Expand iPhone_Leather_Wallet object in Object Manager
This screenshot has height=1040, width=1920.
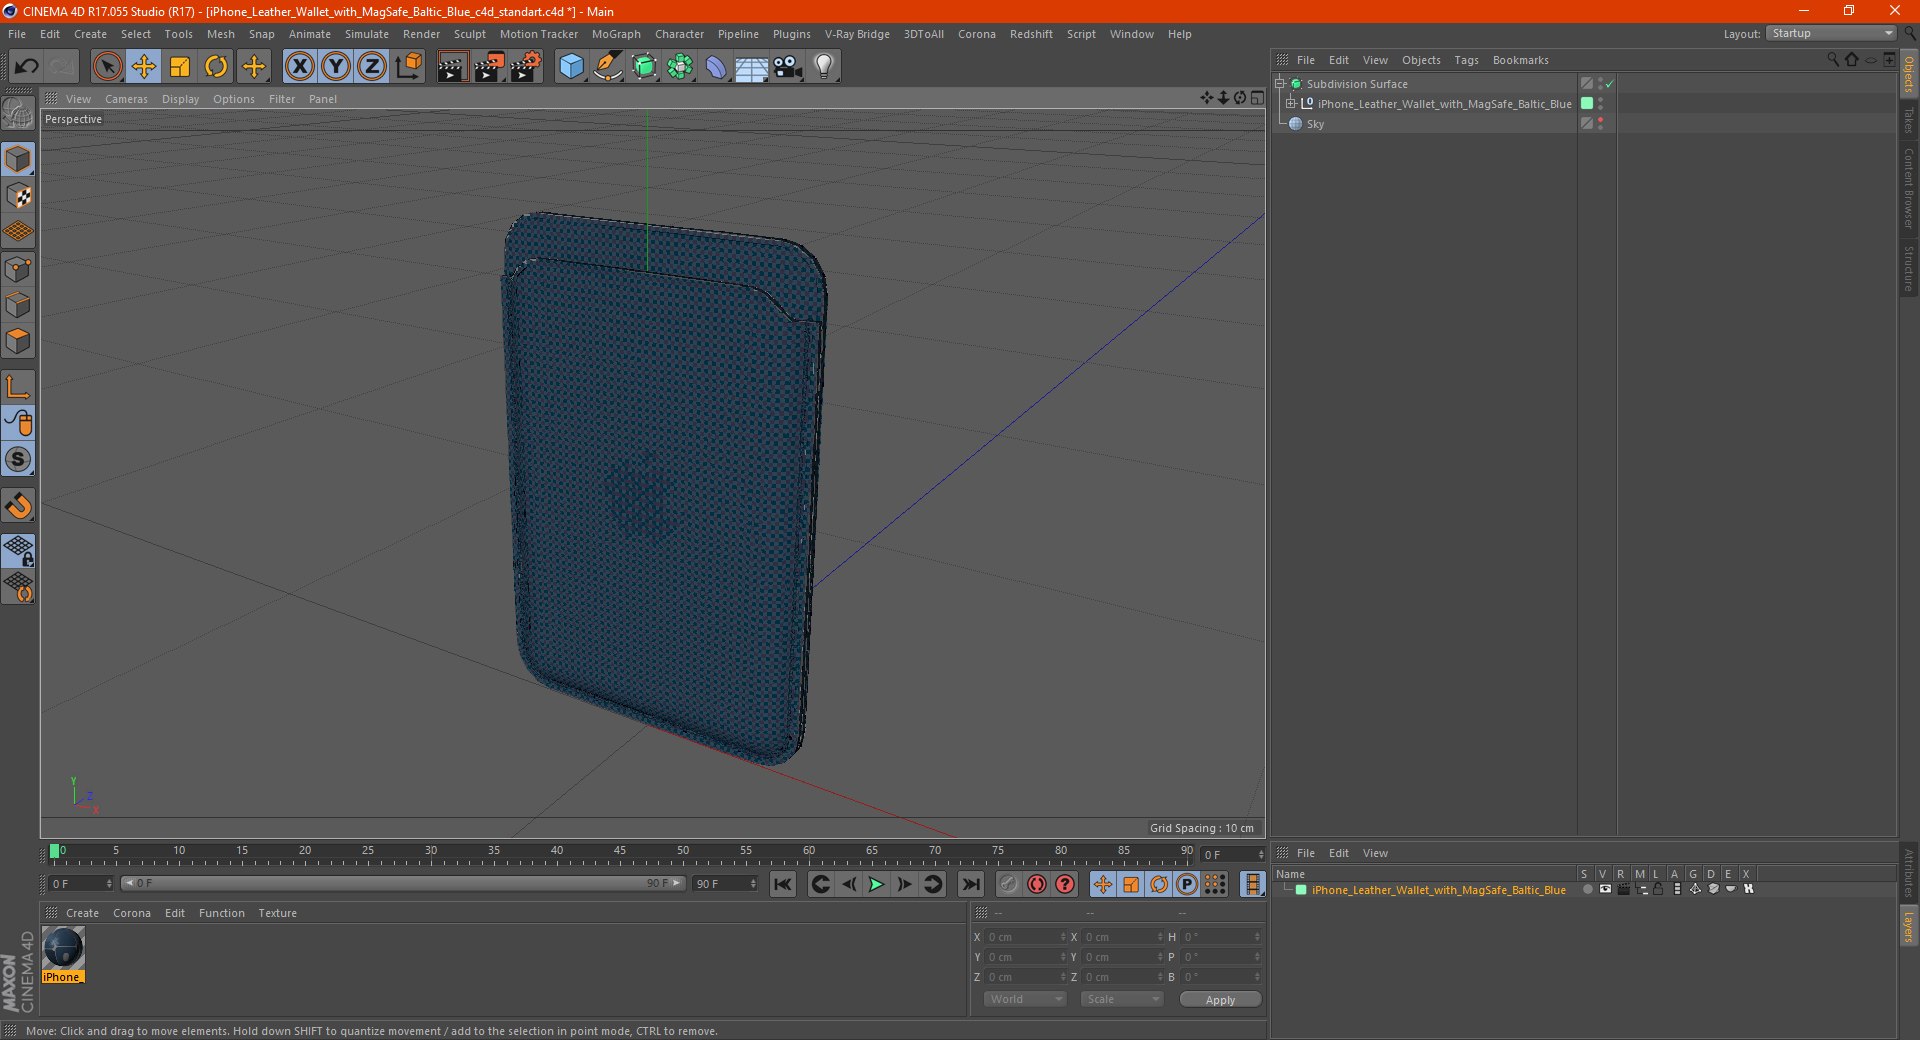tap(1291, 103)
